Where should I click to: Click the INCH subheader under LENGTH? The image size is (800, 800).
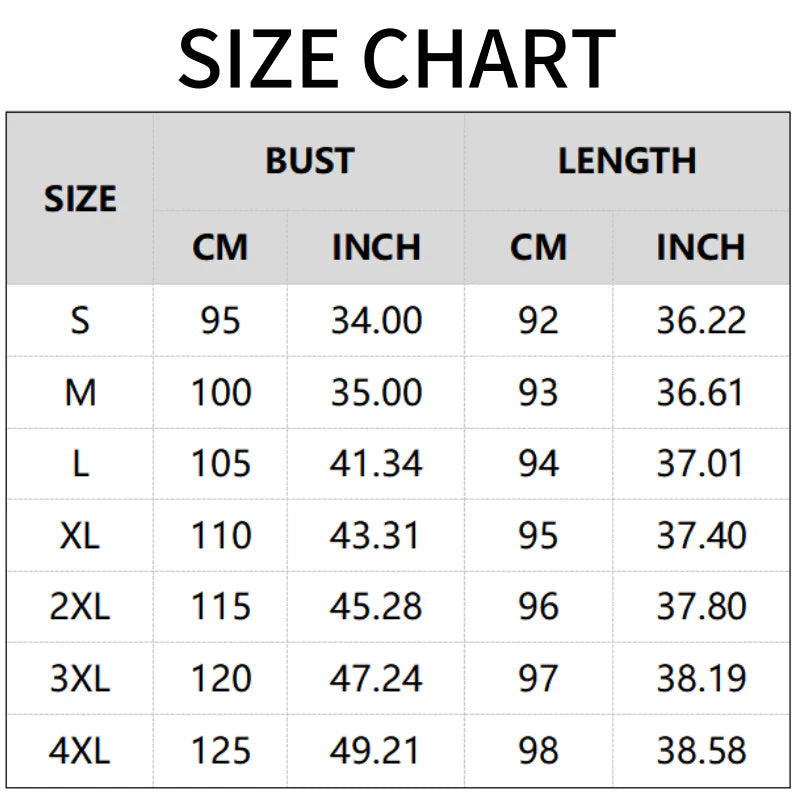[x=700, y=247]
